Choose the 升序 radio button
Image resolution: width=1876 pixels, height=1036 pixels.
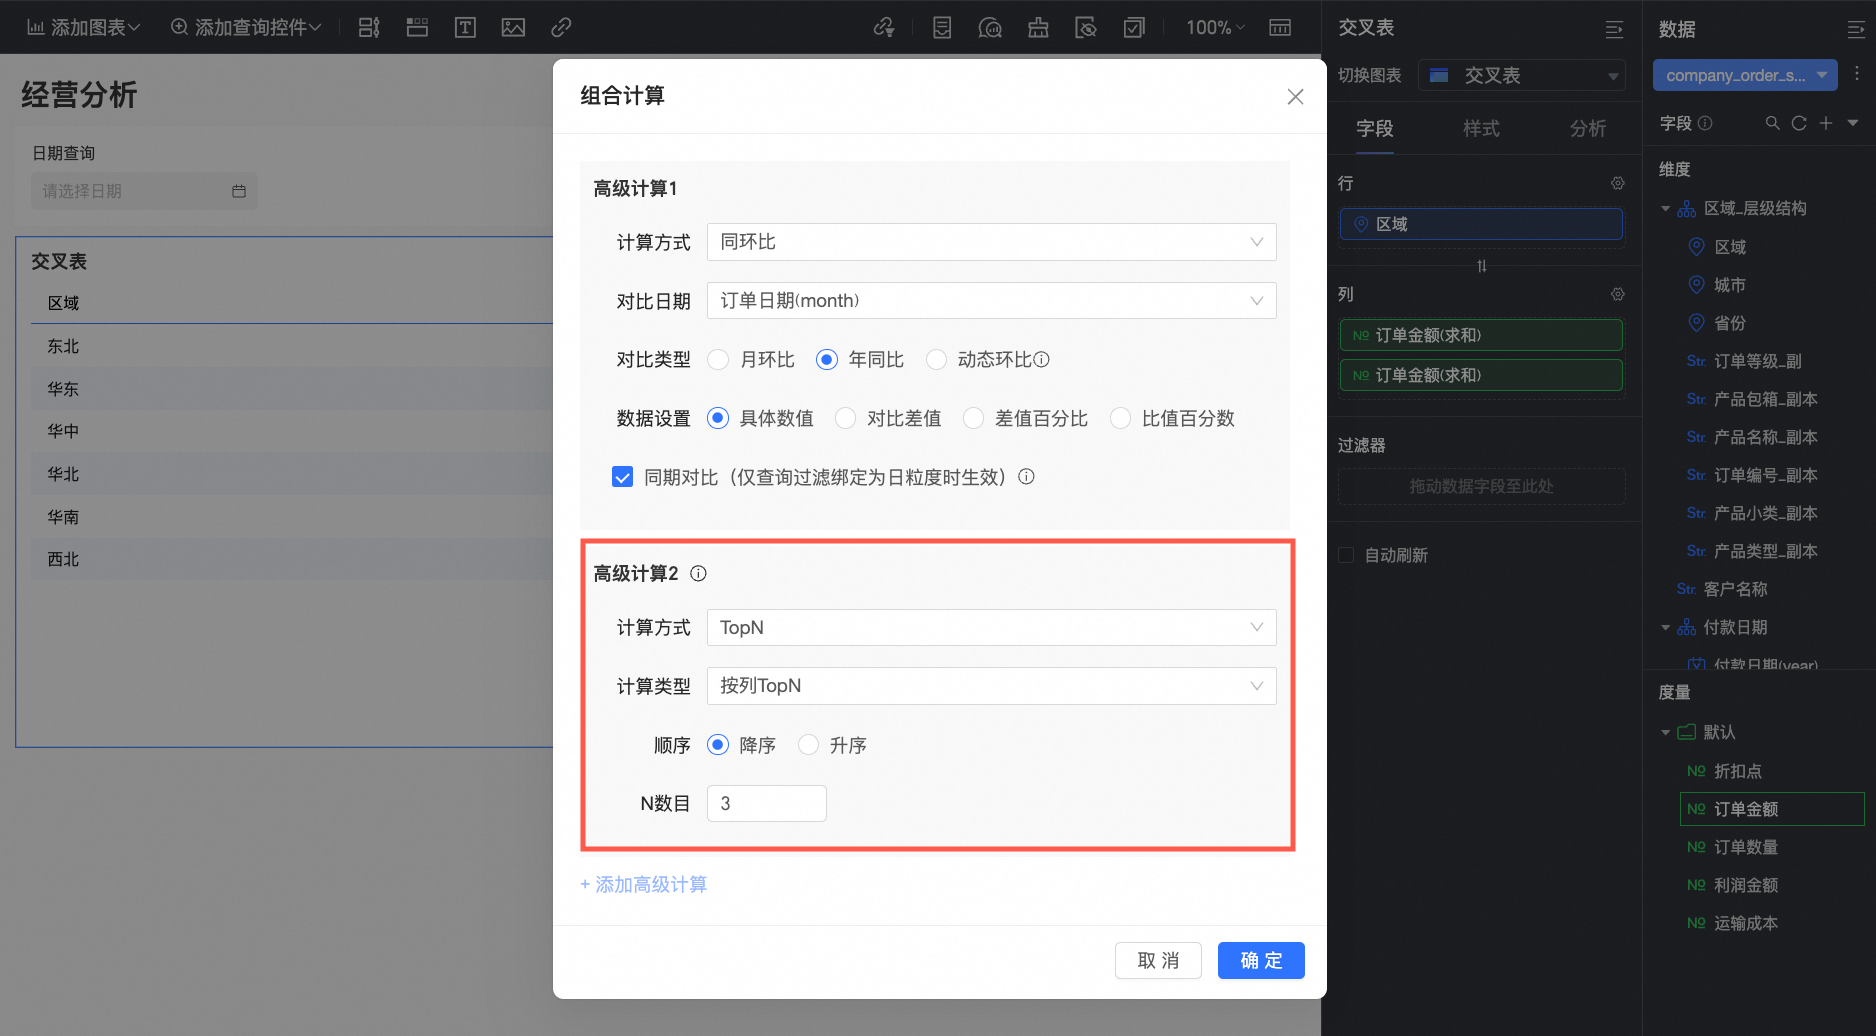(x=808, y=745)
